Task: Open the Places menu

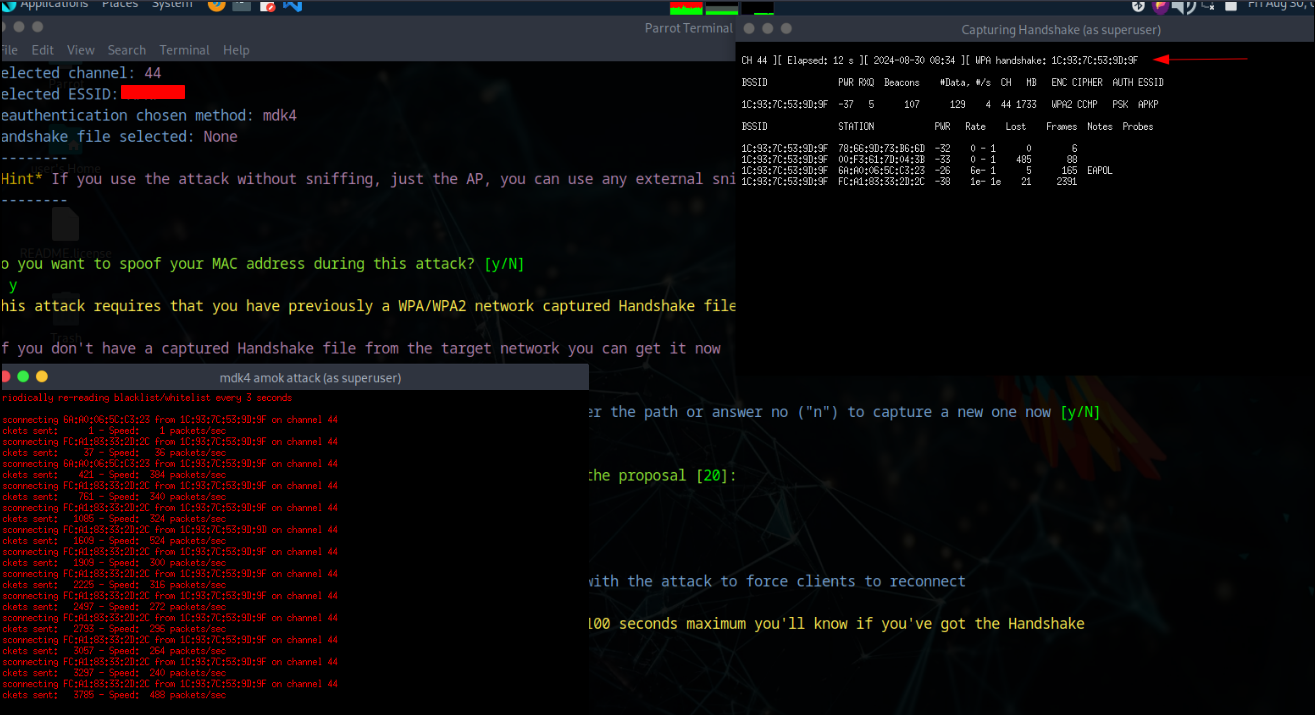Action: 120,5
